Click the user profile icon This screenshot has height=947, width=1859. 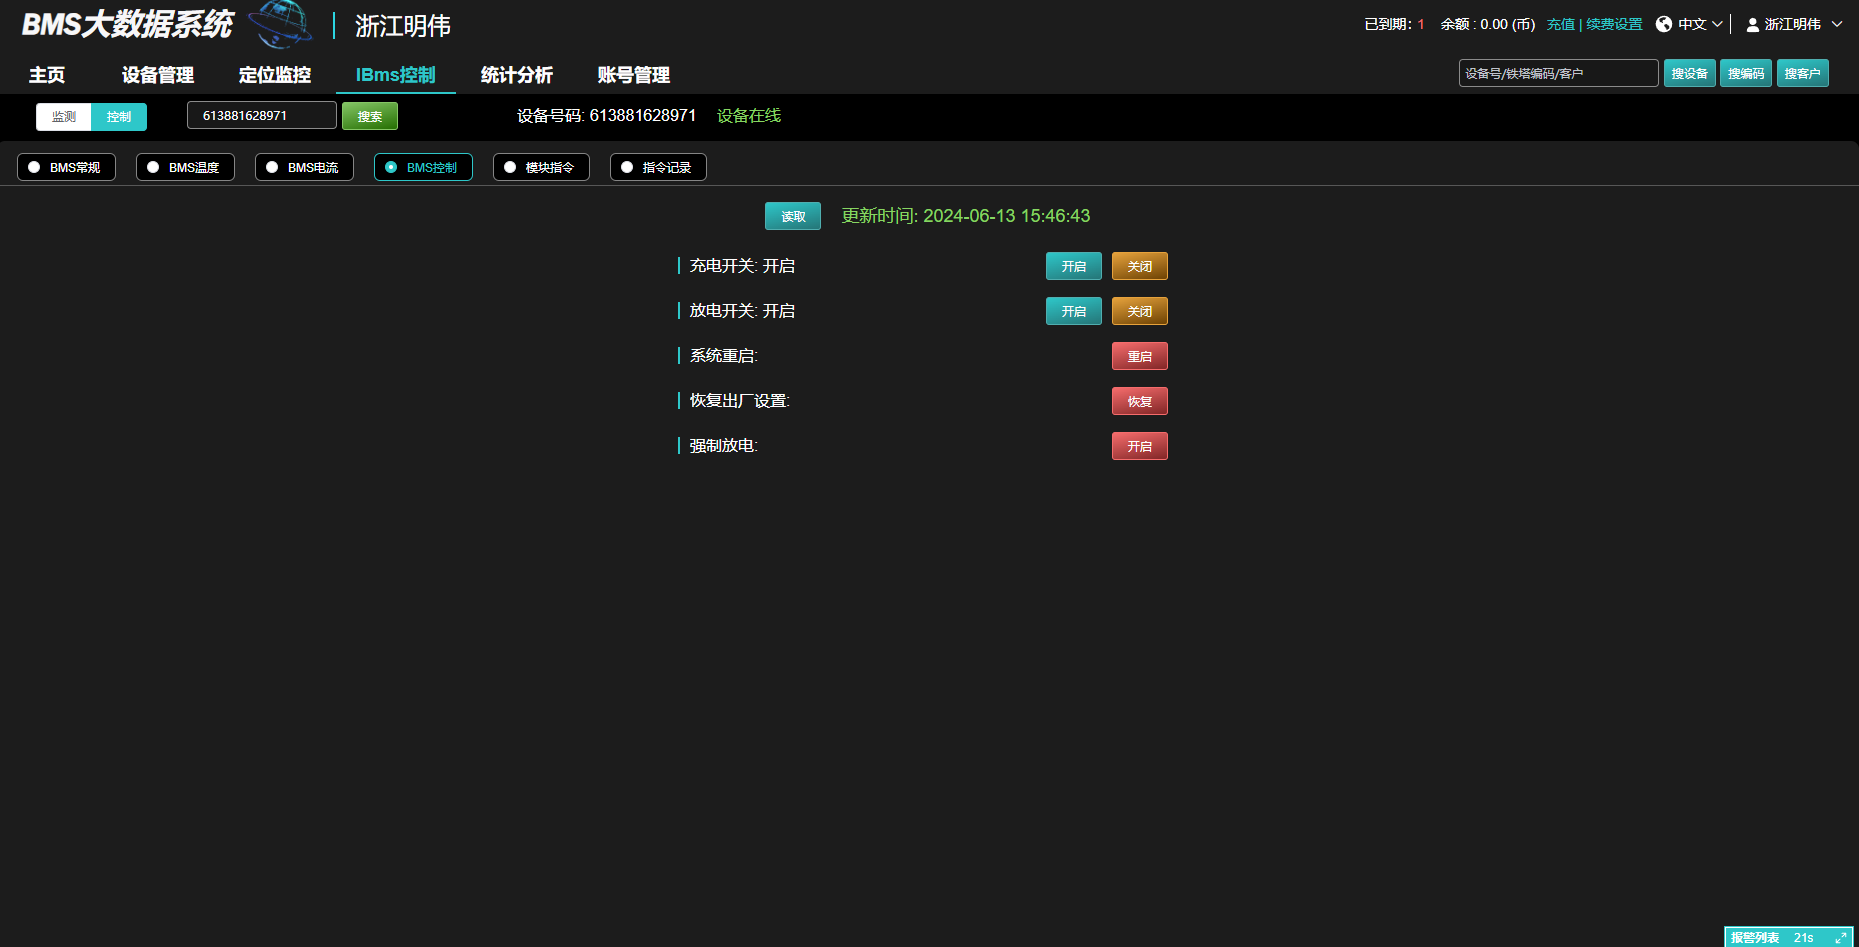point(1752,25)
